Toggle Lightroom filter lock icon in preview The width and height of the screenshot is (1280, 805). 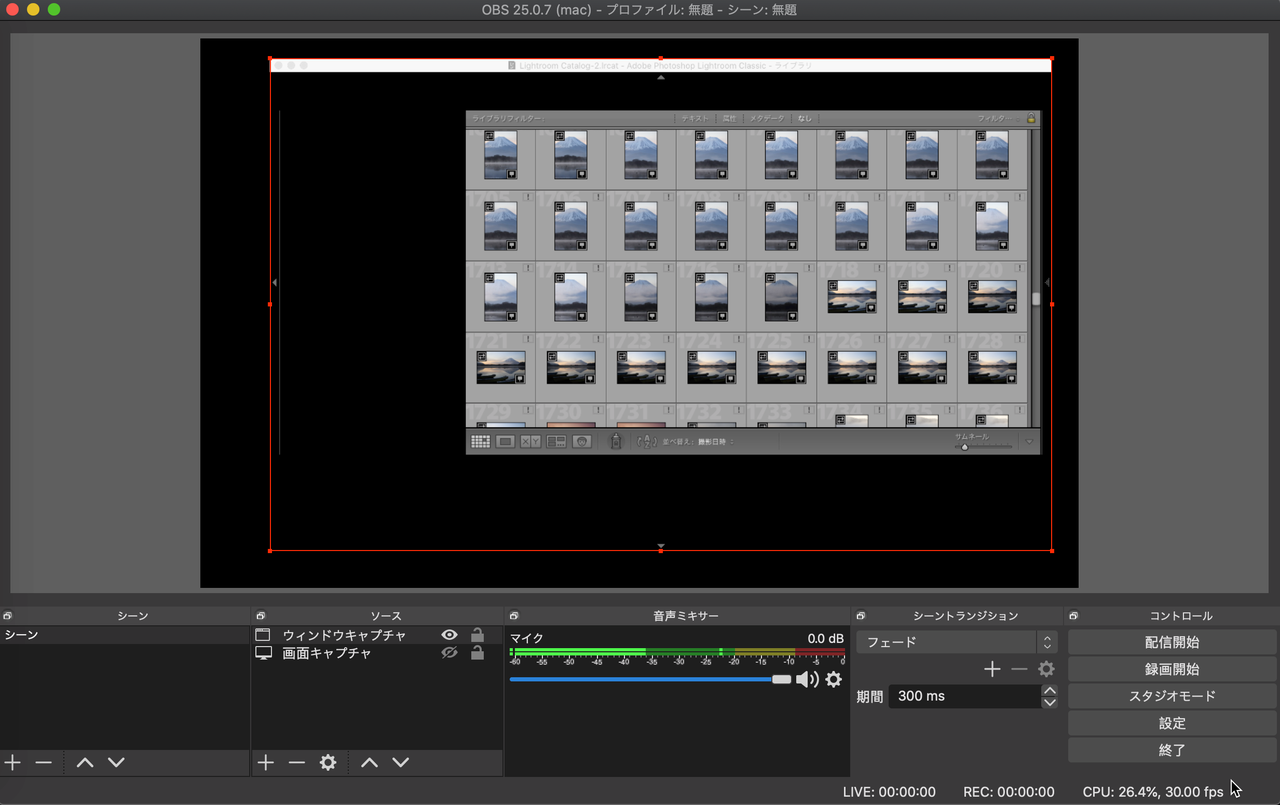point(1031,118)
